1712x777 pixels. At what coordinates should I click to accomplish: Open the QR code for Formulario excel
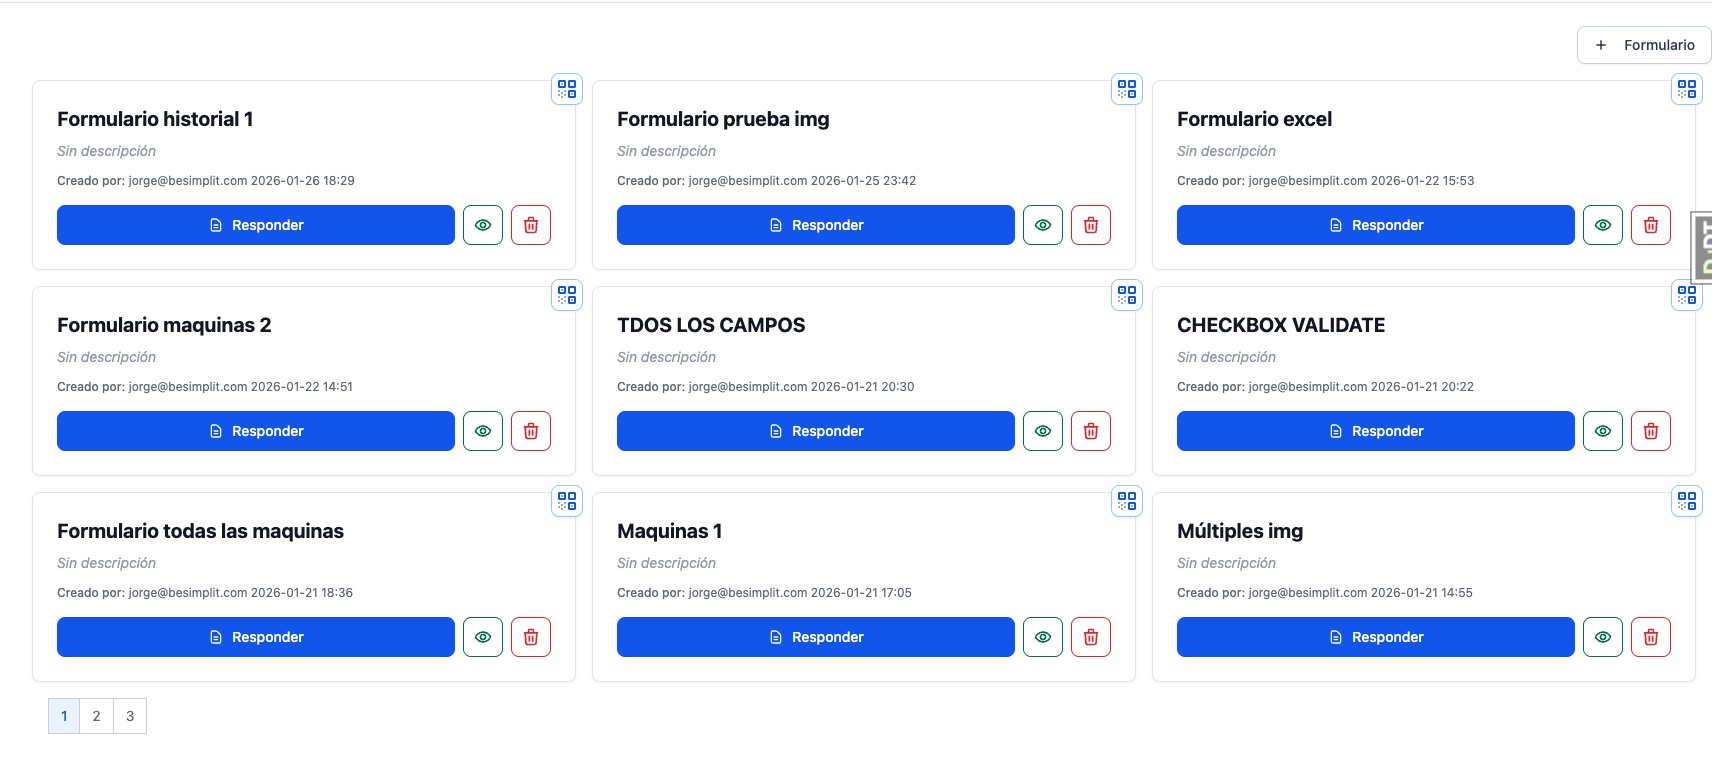tap(1687, 88)
